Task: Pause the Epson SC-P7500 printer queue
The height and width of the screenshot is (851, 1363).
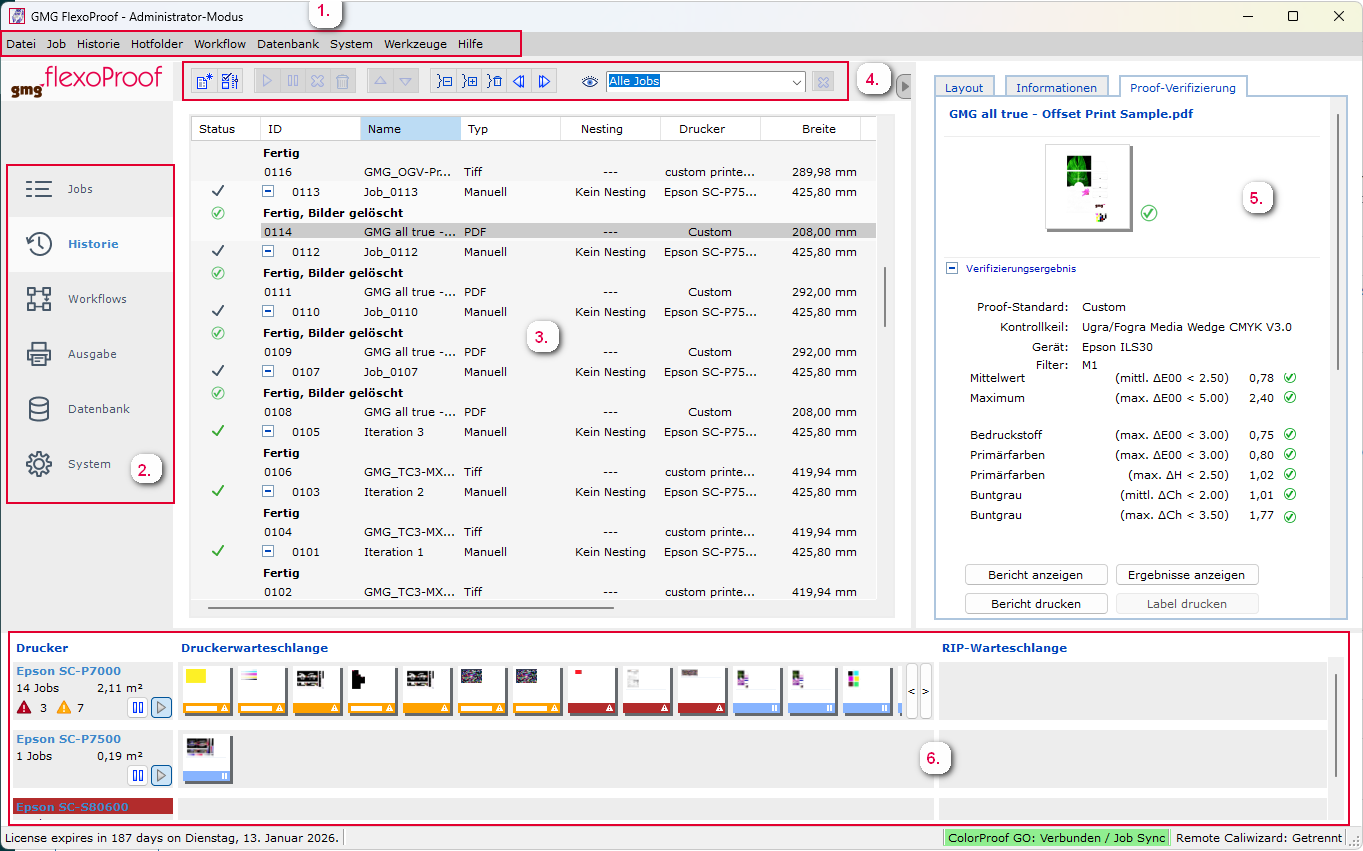Action: [x=138, y=775]
